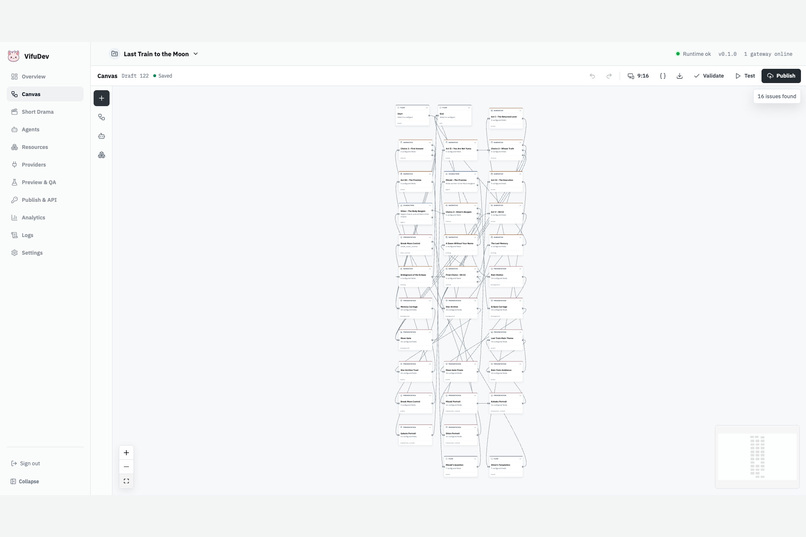The width and height of the screenshot is (806, 537).
Task: Select the Memory Carriage node
Action: [416, 308]
